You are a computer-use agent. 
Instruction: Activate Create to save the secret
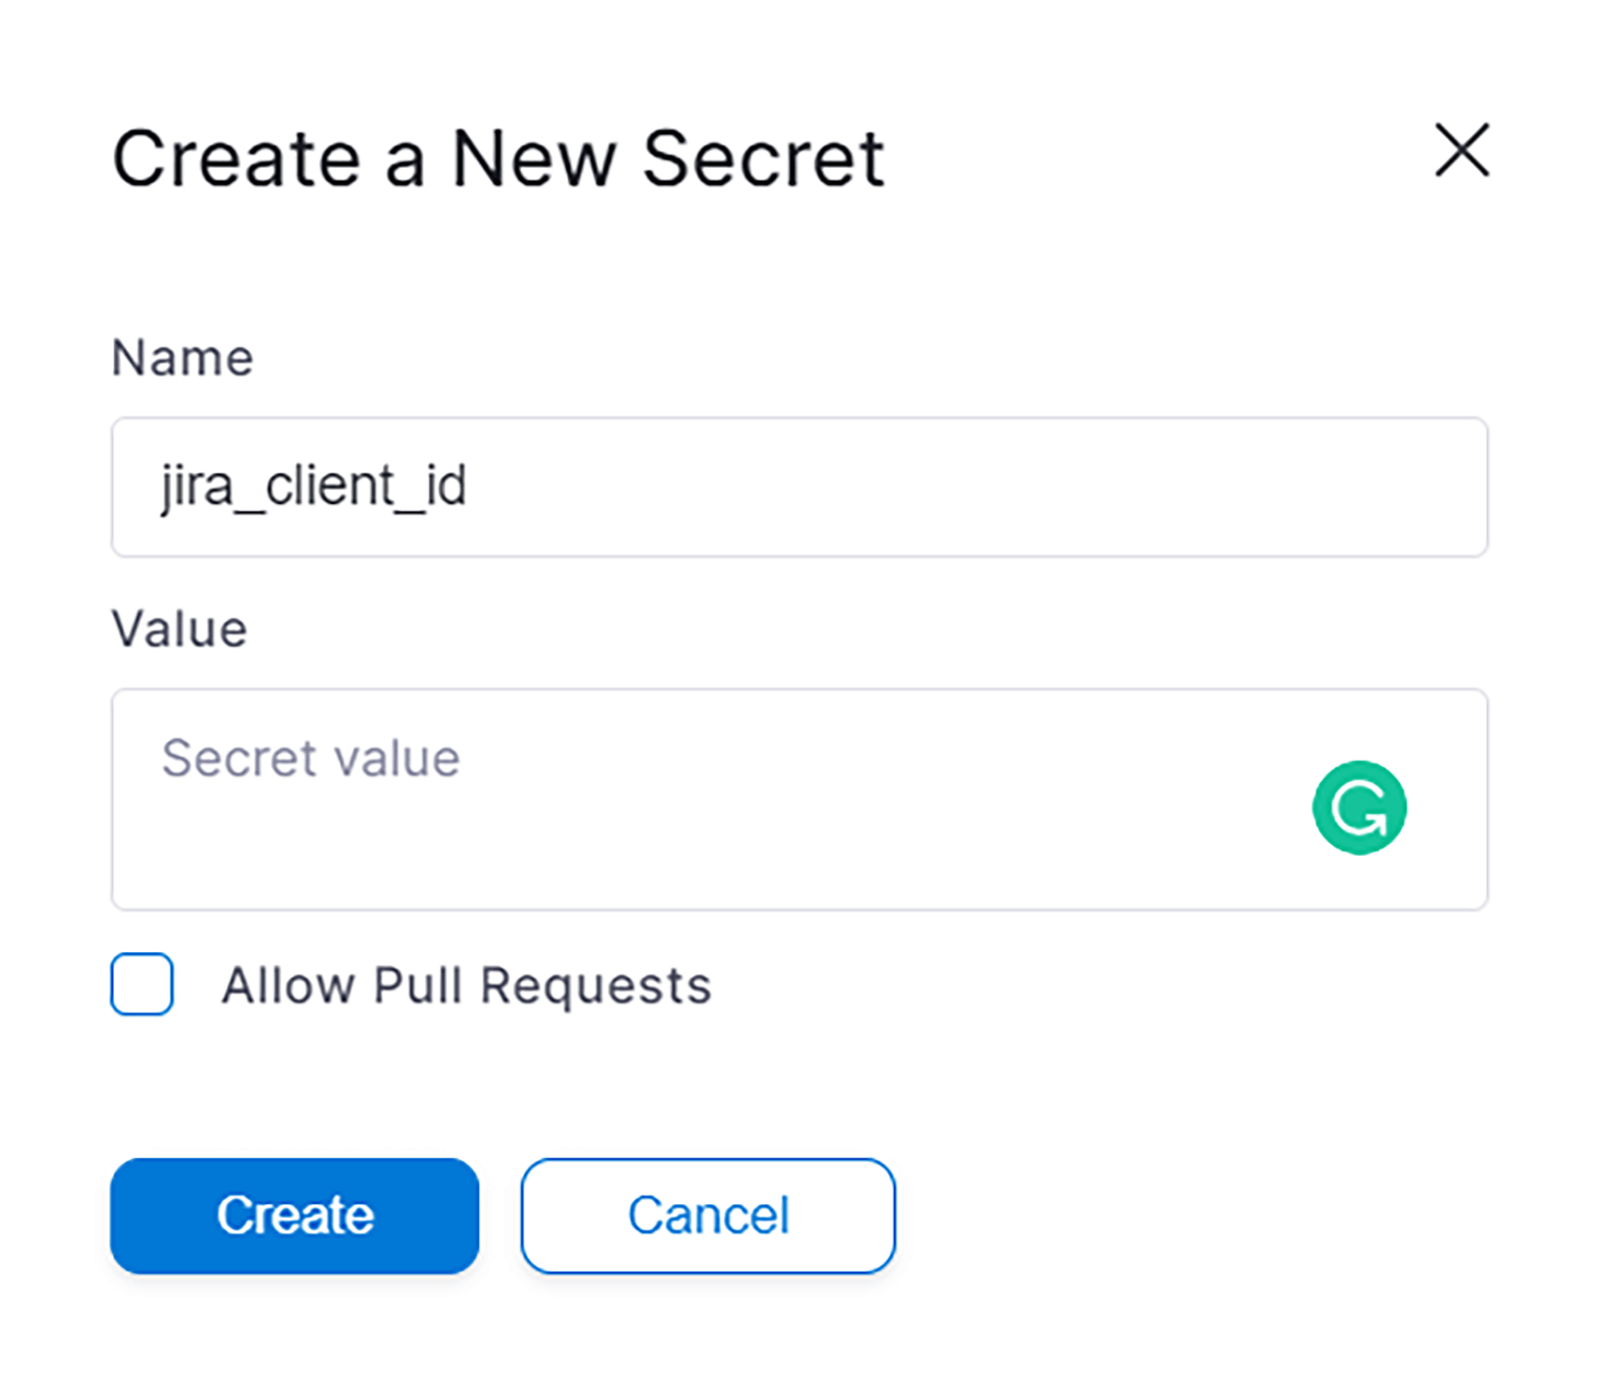coord(294,1215)
